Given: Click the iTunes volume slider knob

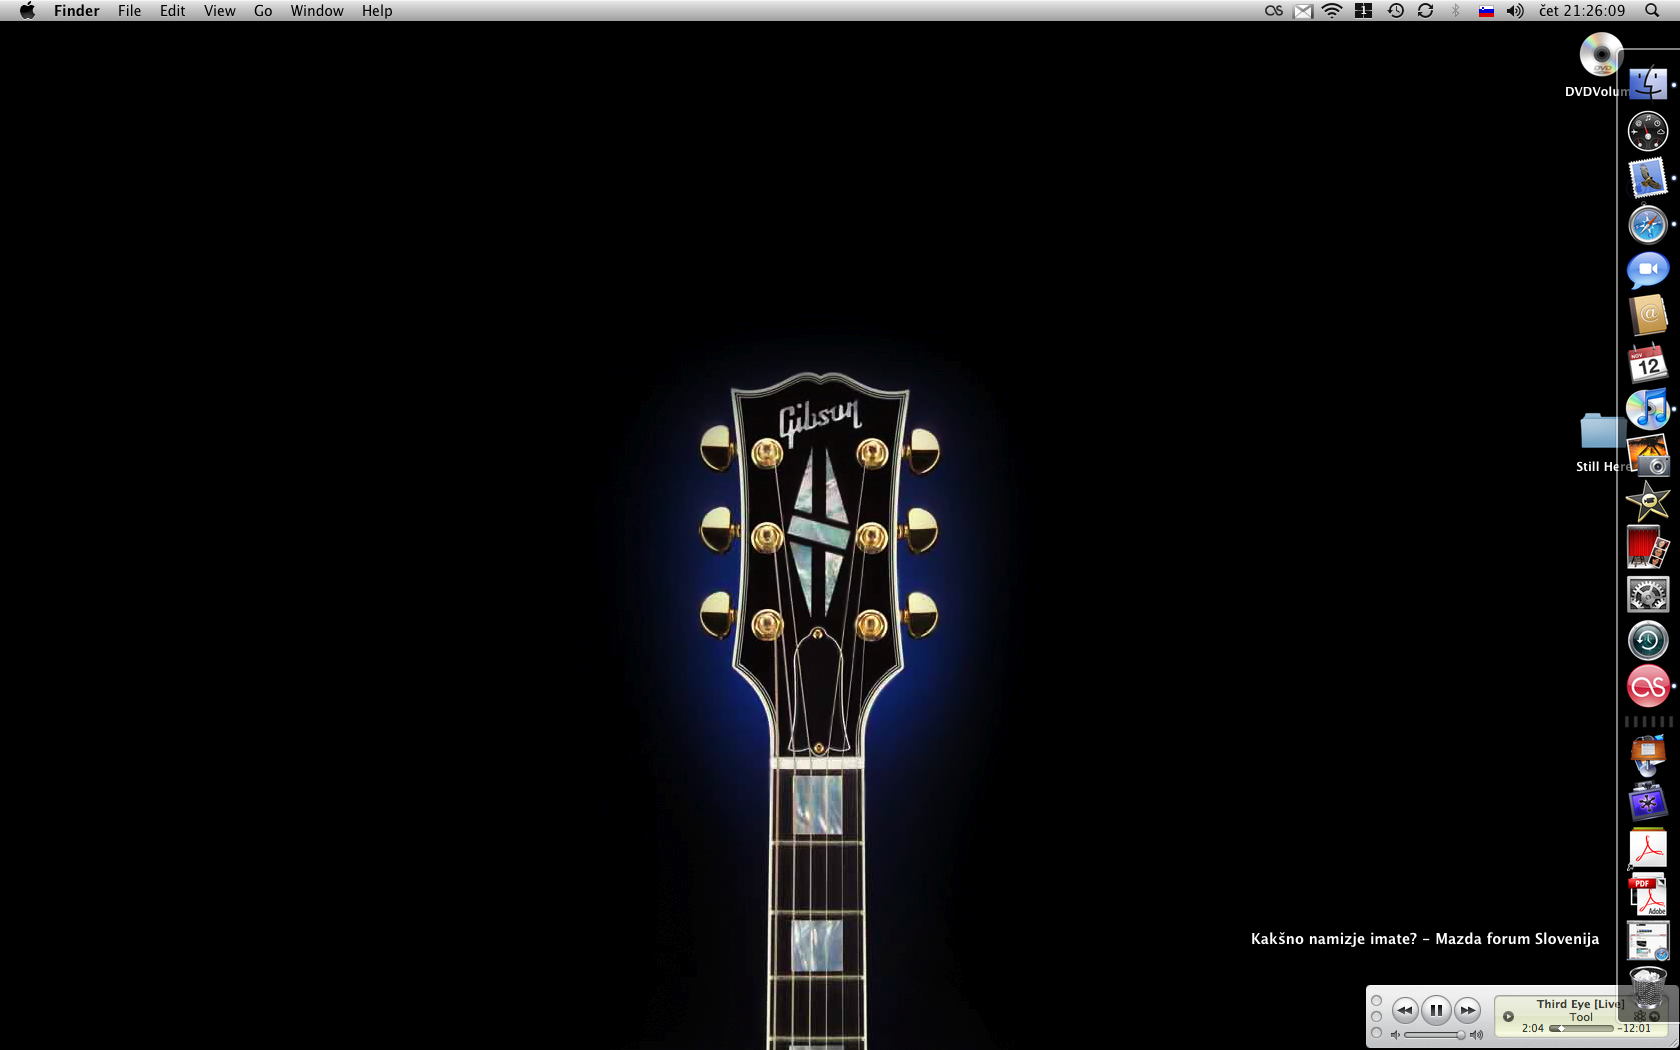Looking at the screenshot, I should 1460,1035.
